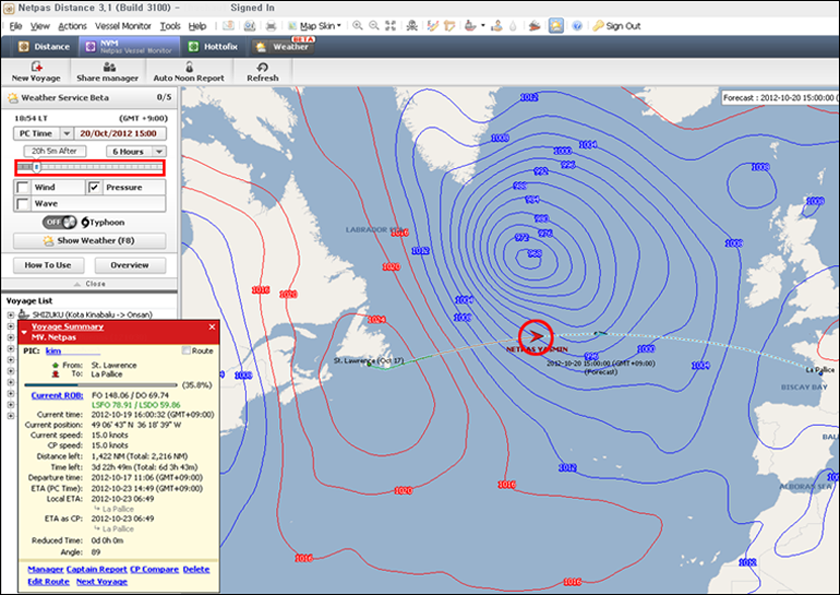The height and width of the screenshot is (595, 840).
Task: Collapse the weather panel using Close
Action: tap(89, 284)
